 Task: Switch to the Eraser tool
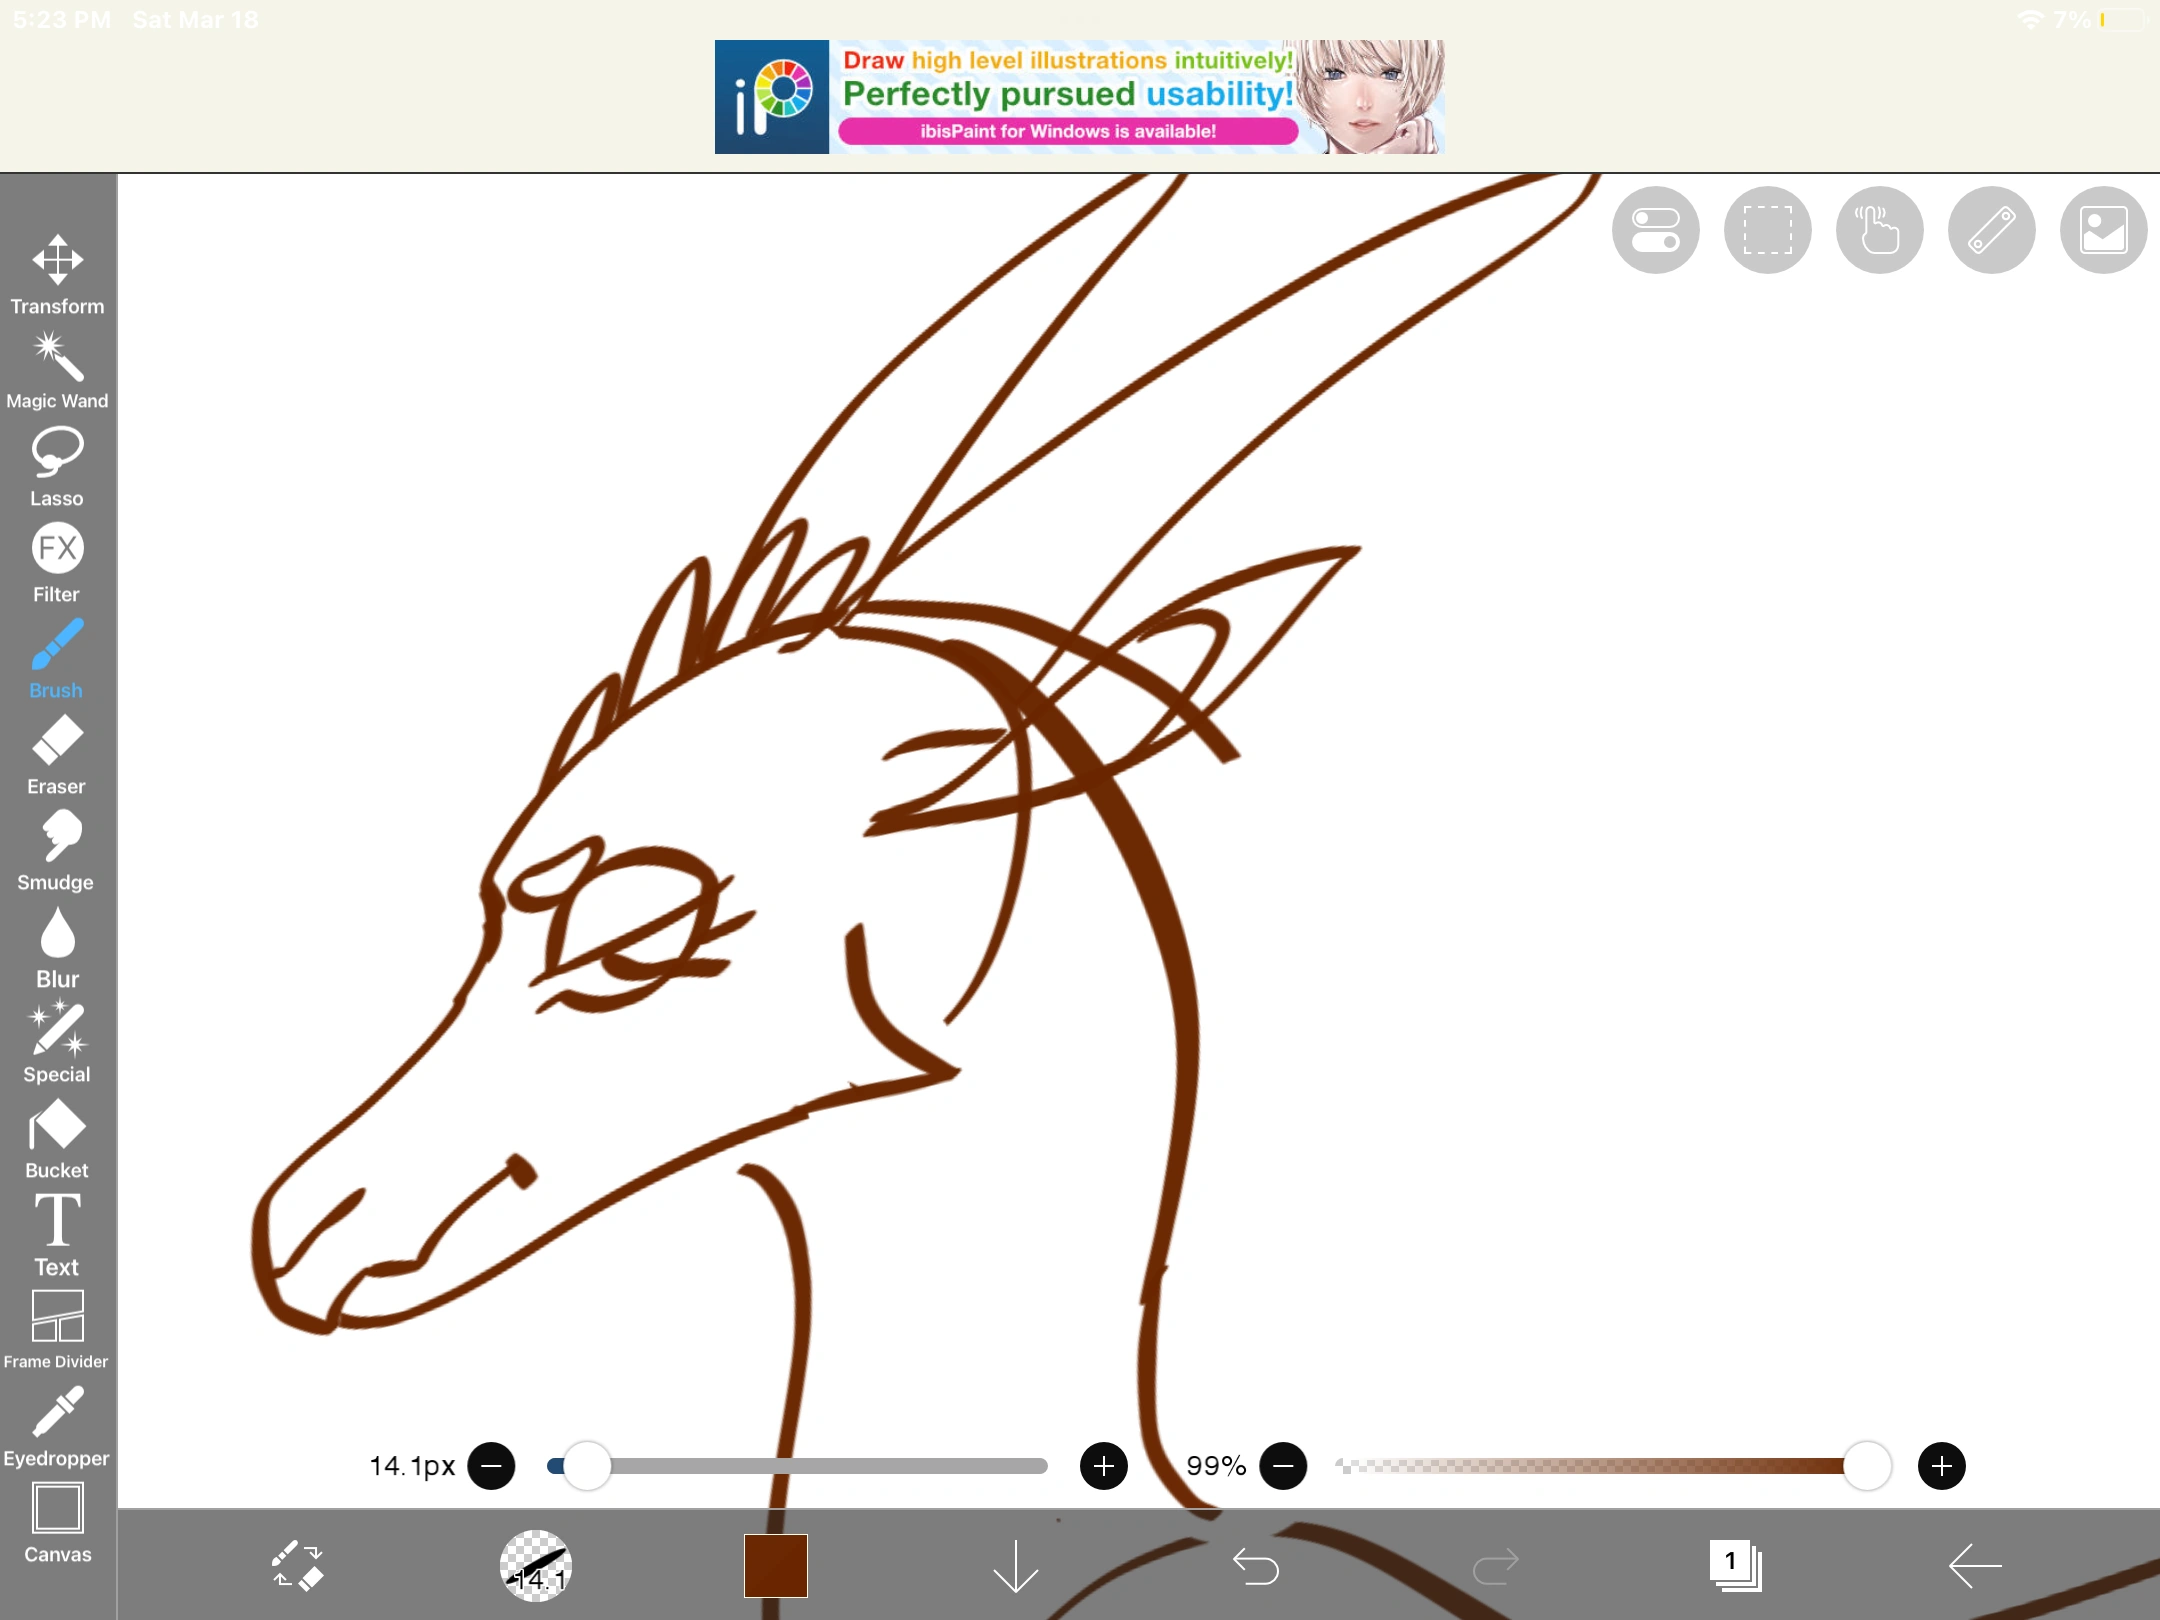[x=57, y=754]
